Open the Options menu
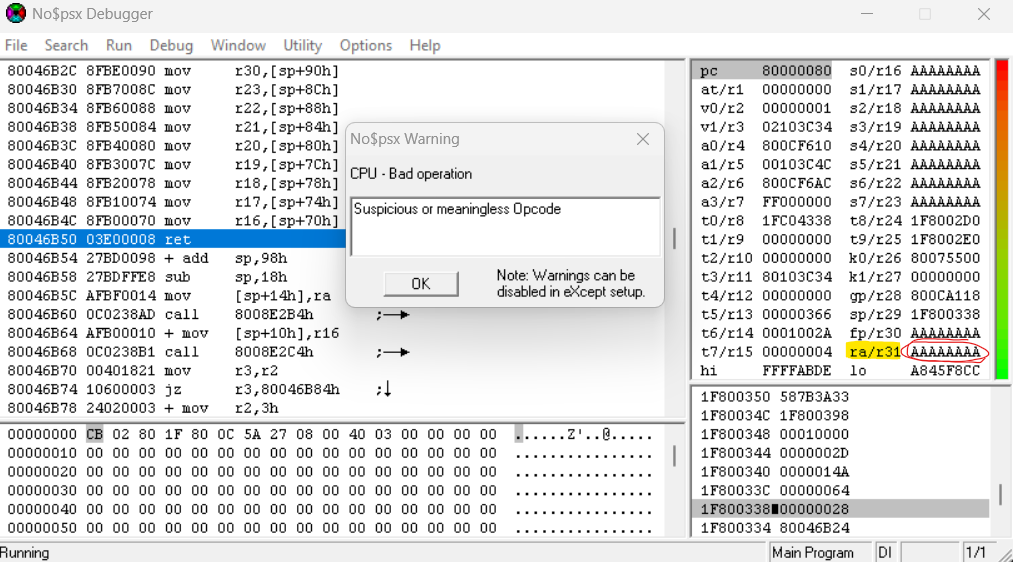Viewport: 1013px width, 562px height. coord(365,45)
